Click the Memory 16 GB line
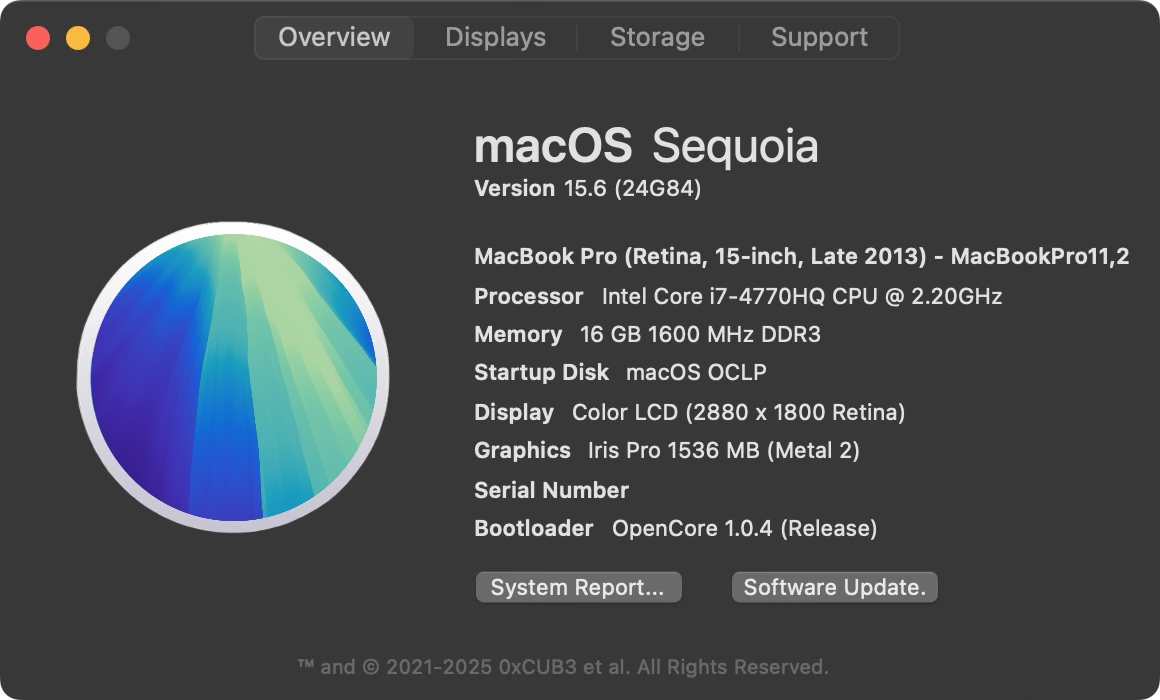 [x=647, y=335]
